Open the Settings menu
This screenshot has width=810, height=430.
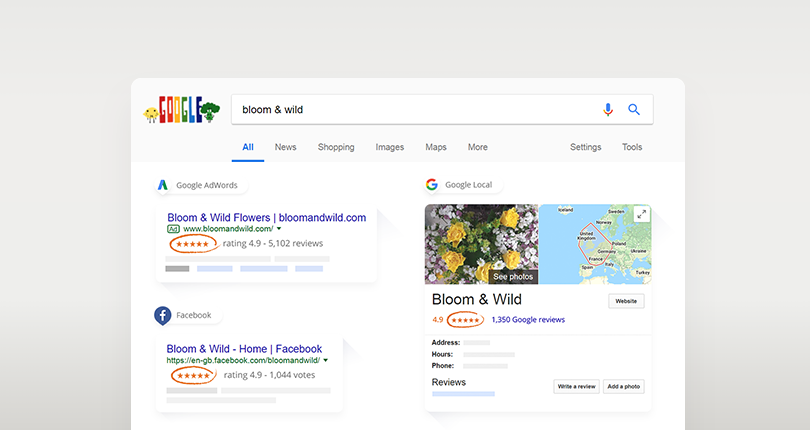(586, 147)
